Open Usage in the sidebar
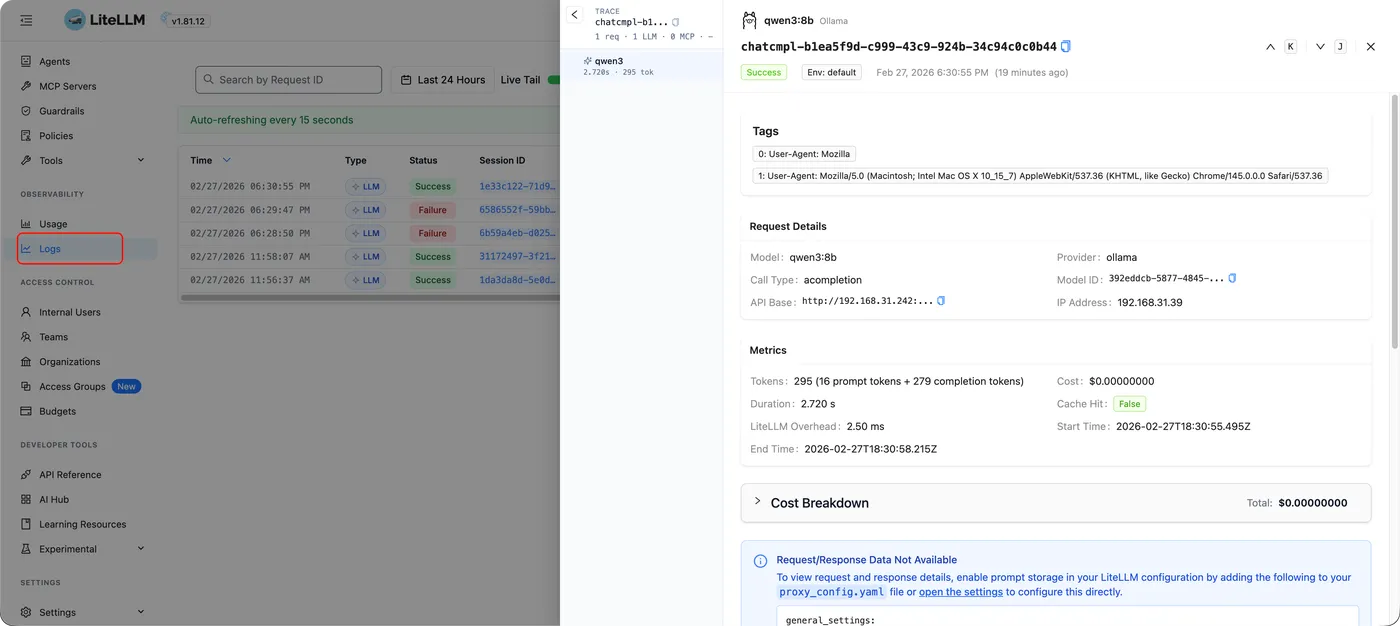 53,224
